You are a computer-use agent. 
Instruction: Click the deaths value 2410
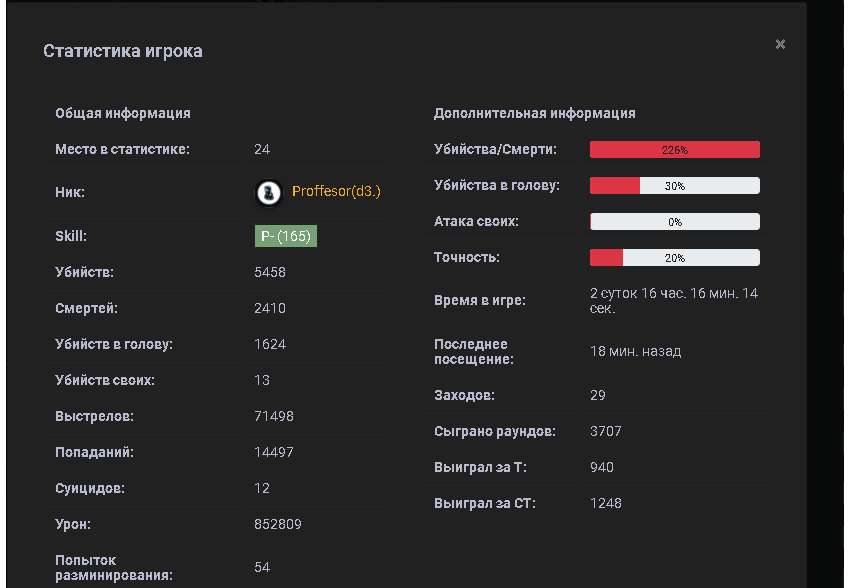pyautogui.click(x=270, y=308)
